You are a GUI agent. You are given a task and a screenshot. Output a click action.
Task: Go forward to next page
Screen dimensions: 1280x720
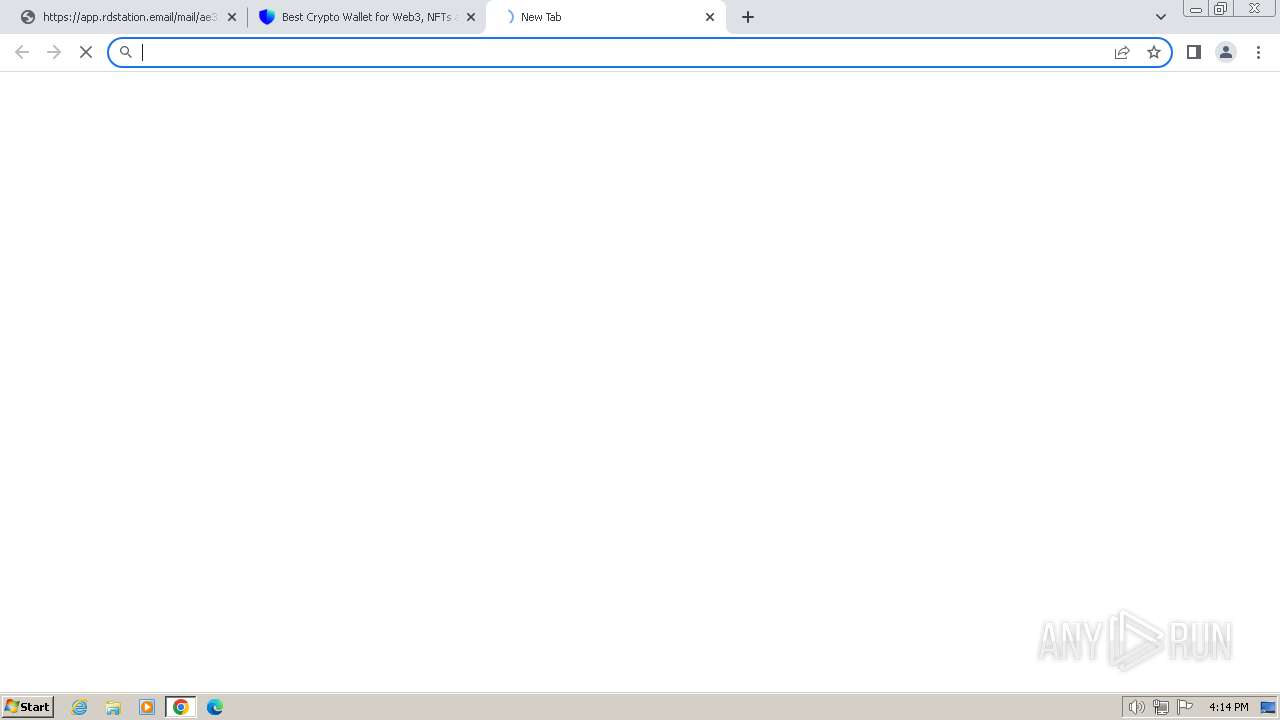[54, 52]
